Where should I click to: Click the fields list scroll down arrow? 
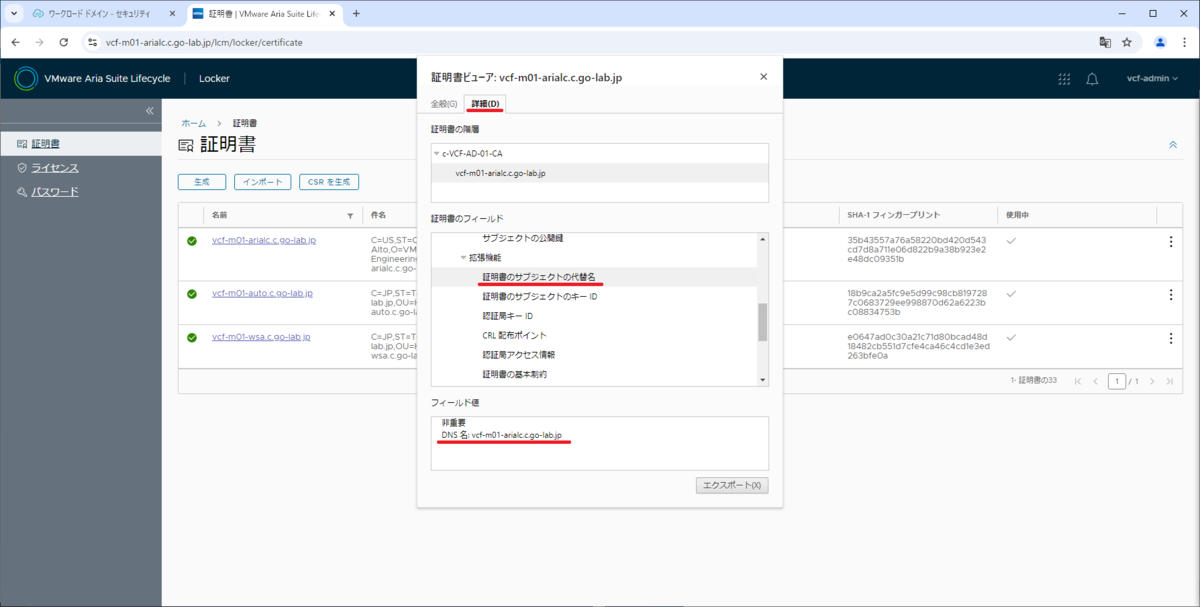763,379
